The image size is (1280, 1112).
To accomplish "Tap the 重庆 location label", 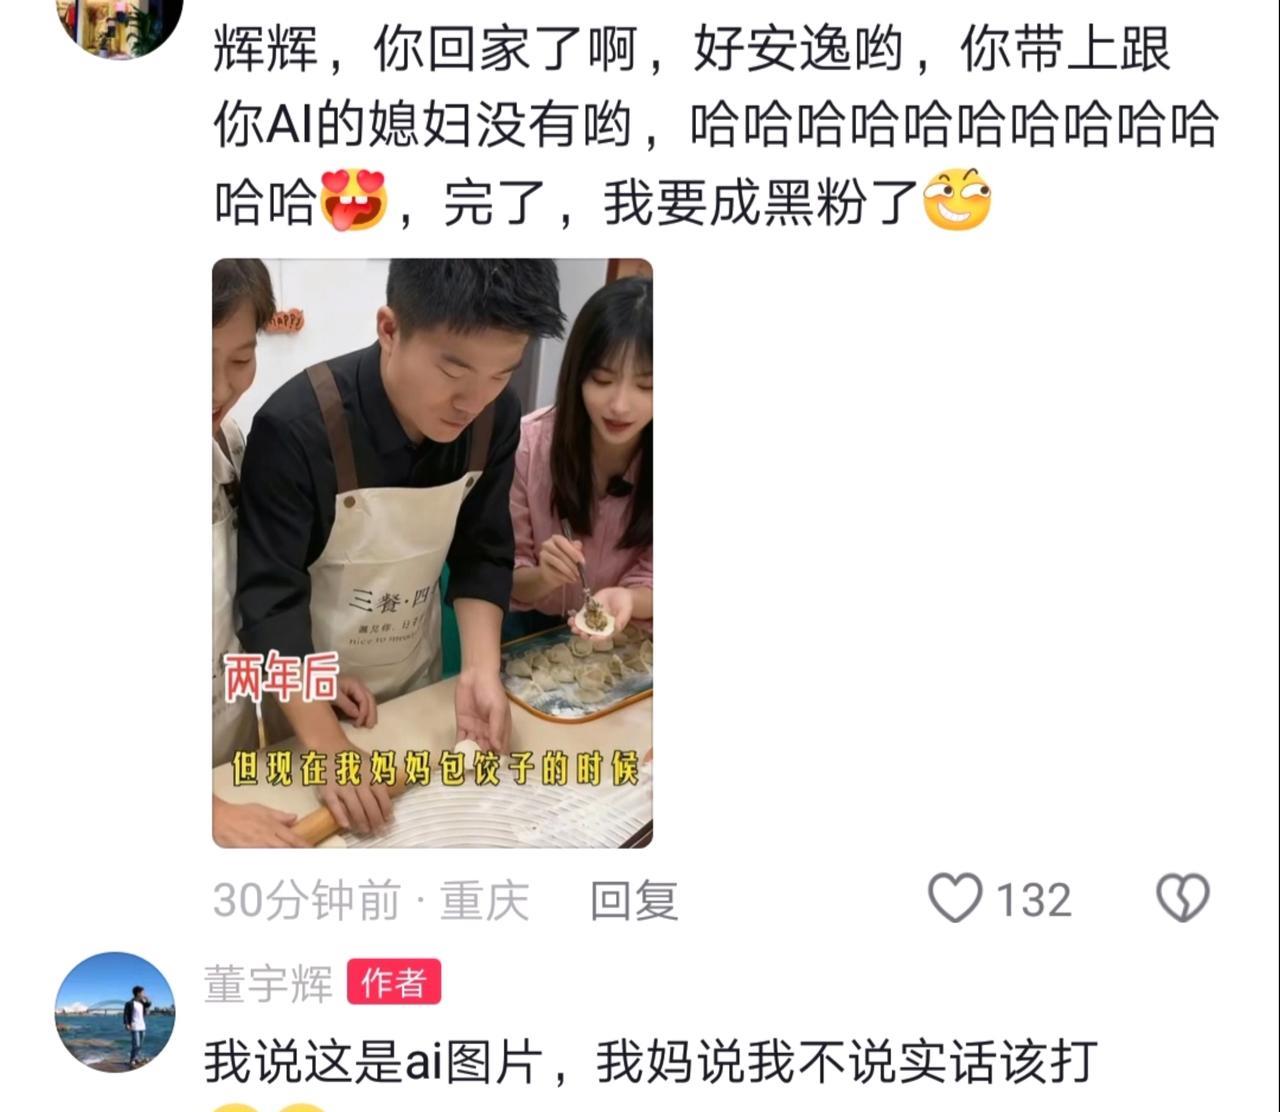I will tap(485, 901).
